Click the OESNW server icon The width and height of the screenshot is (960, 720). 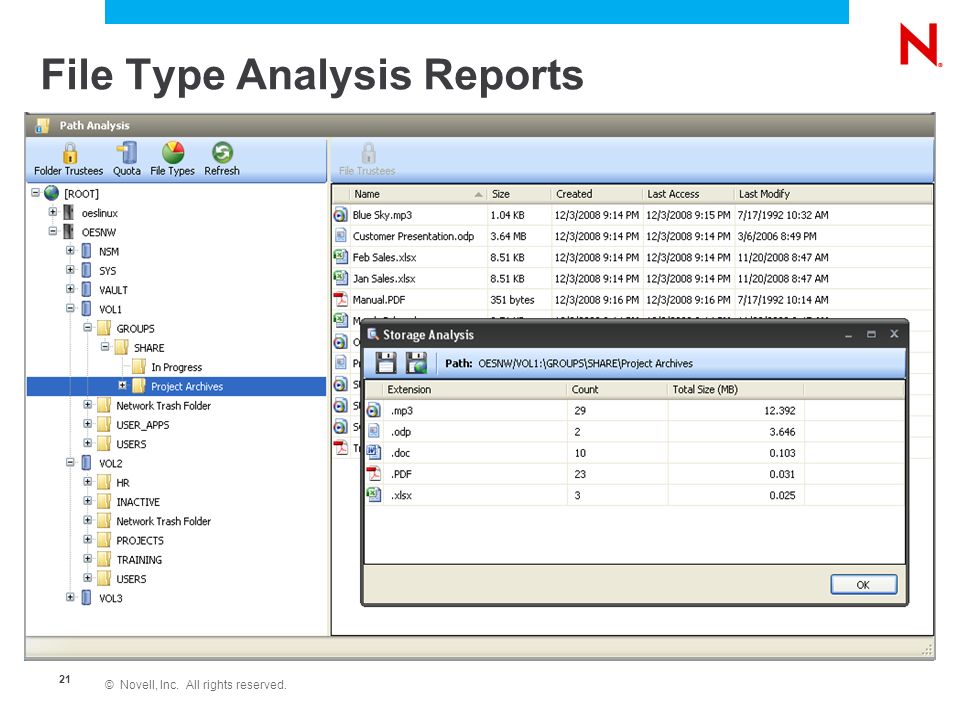coord(69,232)
